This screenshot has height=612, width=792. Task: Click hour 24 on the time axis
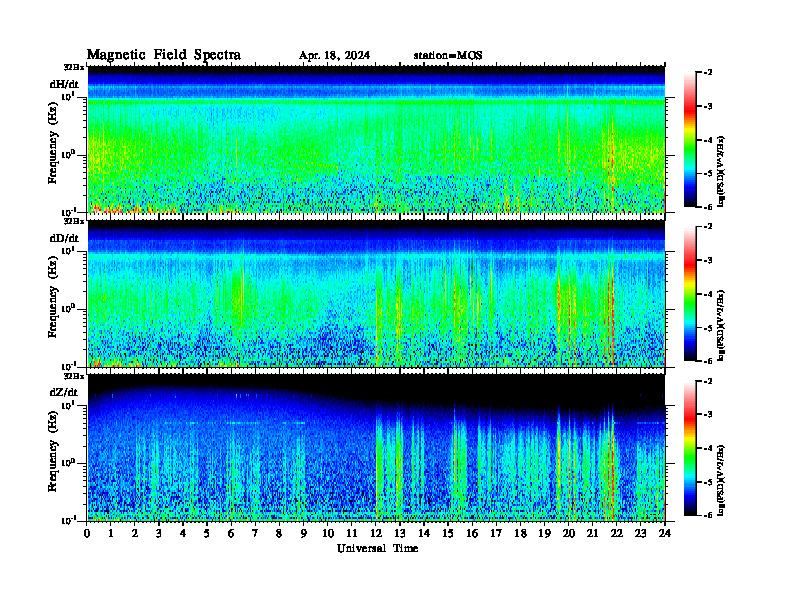[665, 533]
